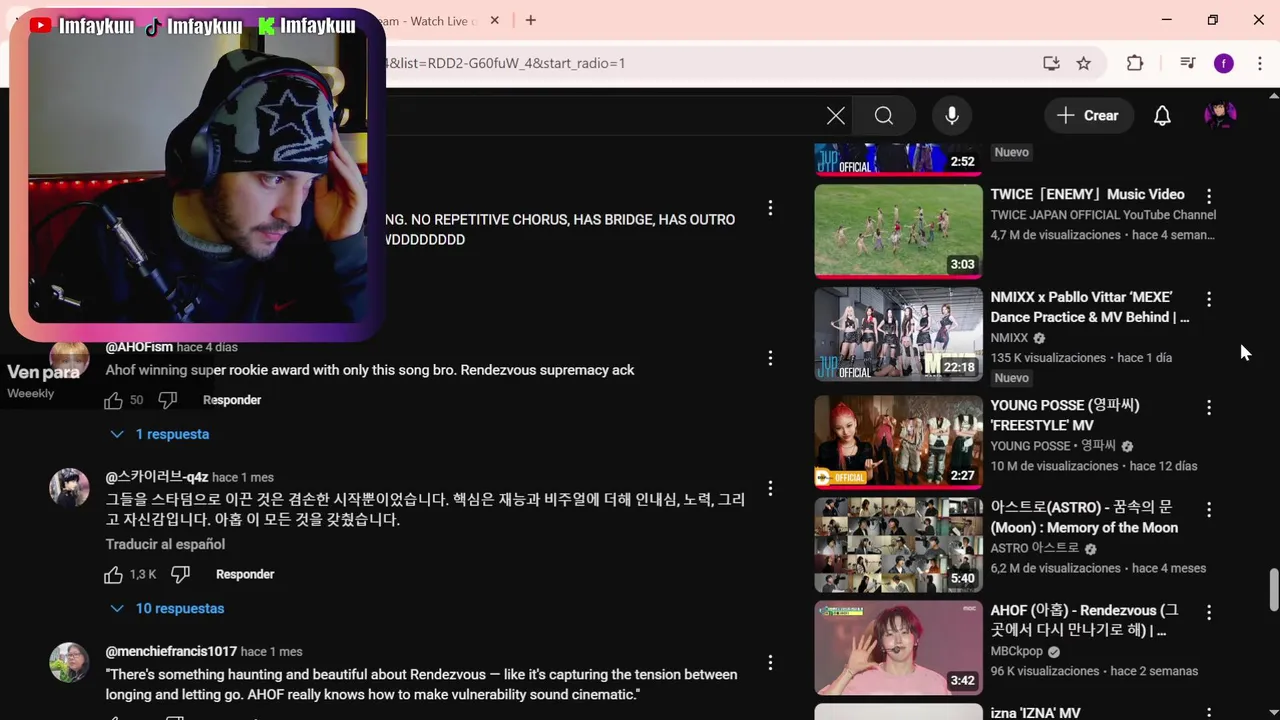Like the @AHOFism comment
The width and height of the screenshot is (1280, 720).
point(114,400)
